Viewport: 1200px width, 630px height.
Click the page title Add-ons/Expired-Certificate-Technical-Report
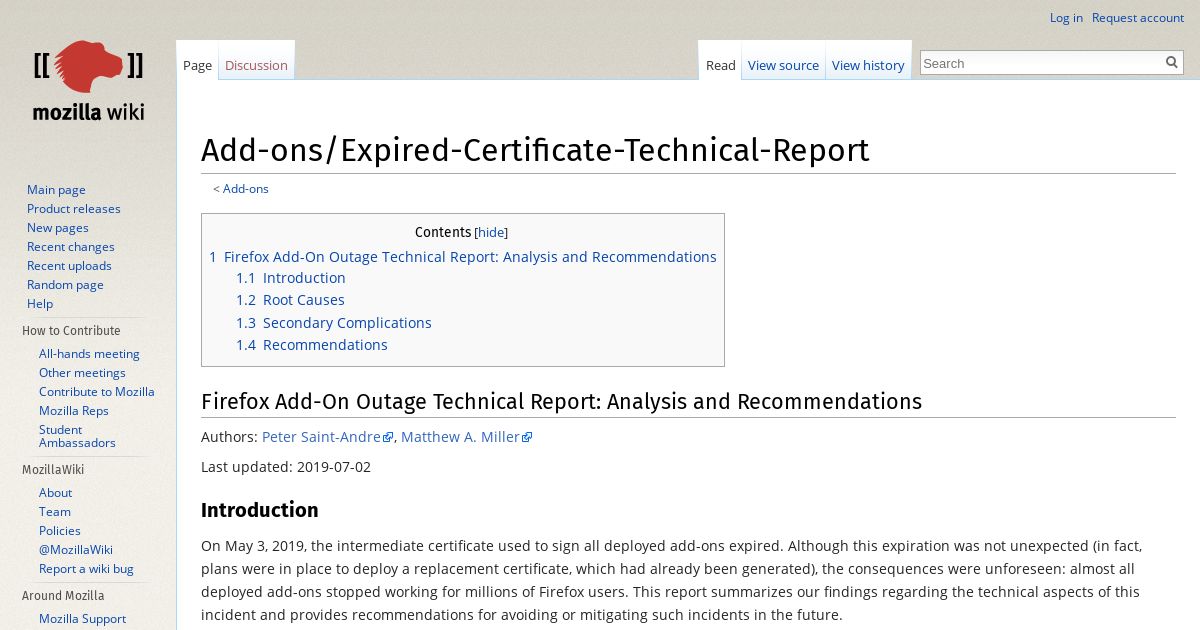pyautogui.click(x=535, y=150)
